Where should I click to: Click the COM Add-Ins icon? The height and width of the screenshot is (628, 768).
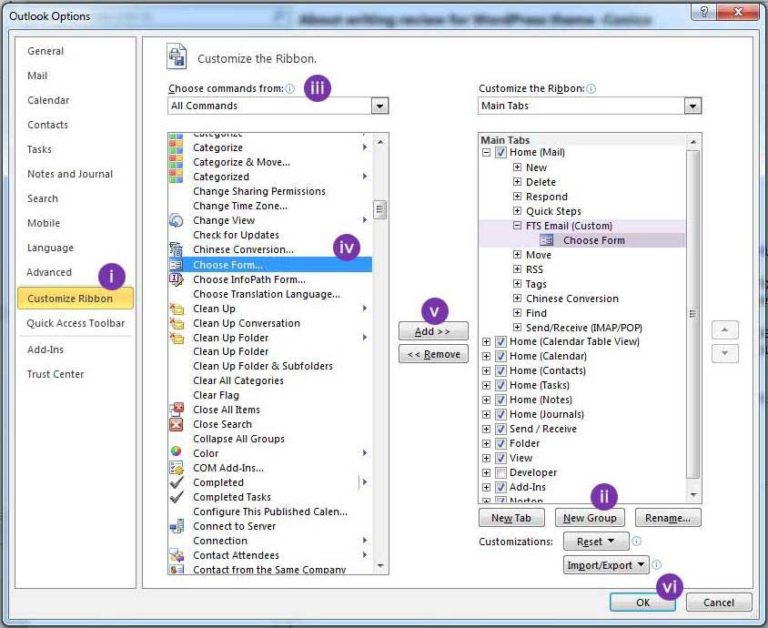[176, 468]
